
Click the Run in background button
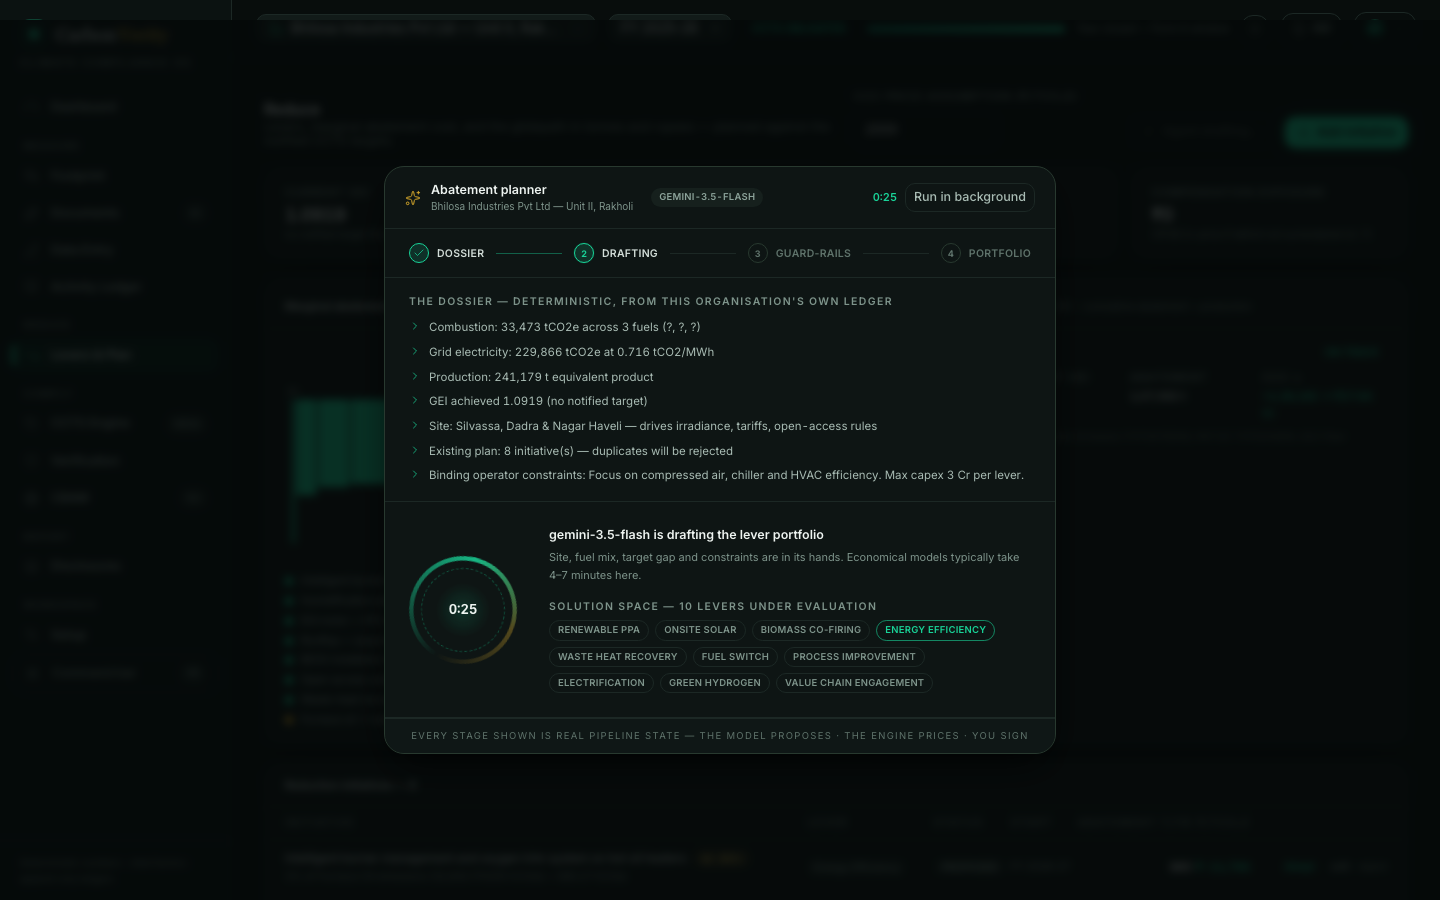(969, 197)
